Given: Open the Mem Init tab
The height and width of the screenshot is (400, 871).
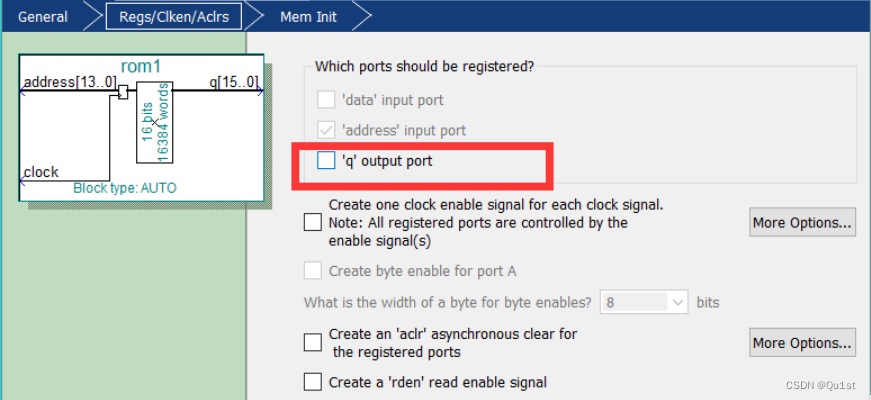Looking at the screenshot, I should point(307,16).
